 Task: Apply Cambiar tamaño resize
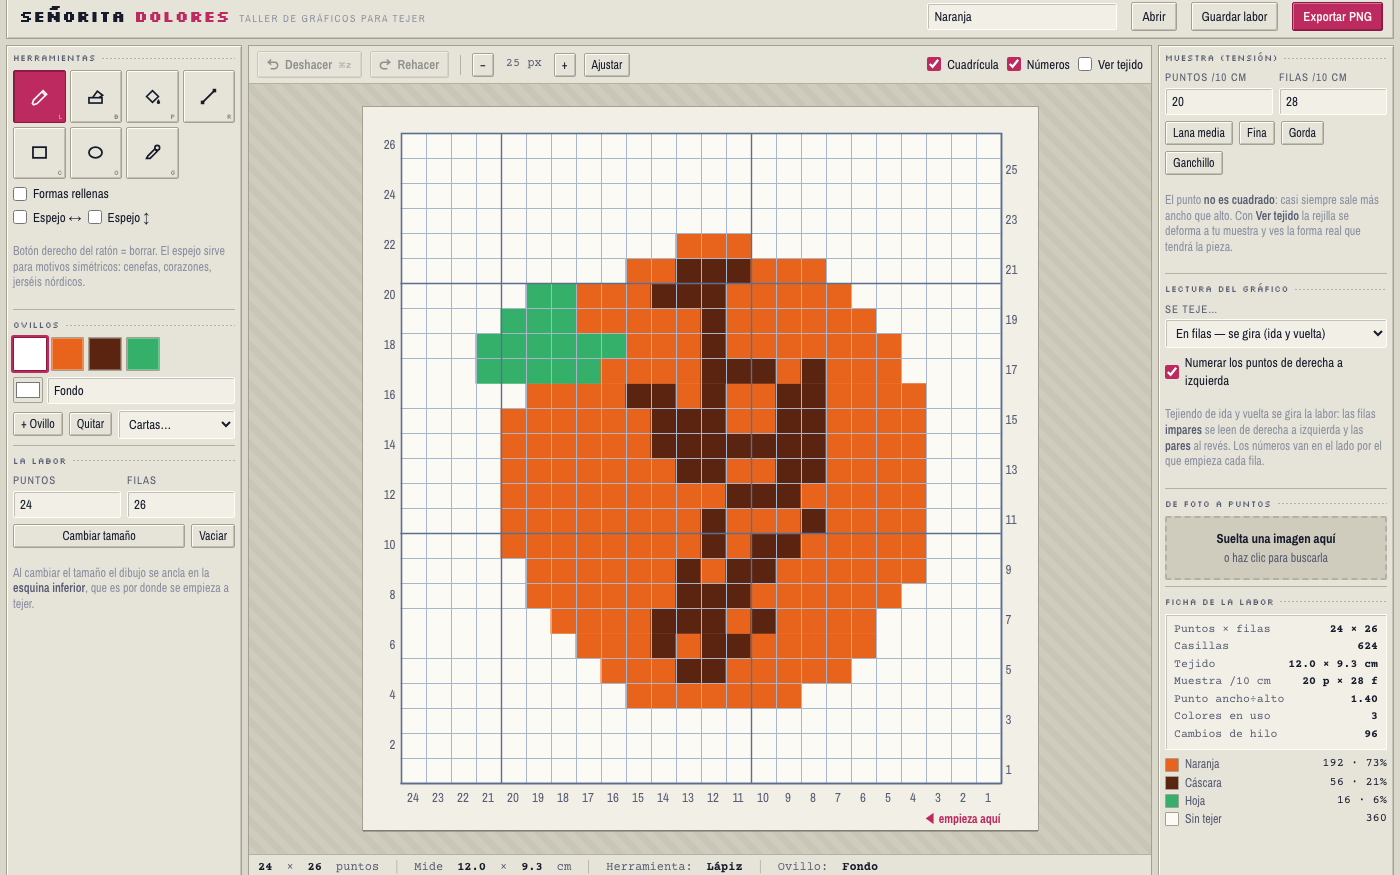pos(99,536)
